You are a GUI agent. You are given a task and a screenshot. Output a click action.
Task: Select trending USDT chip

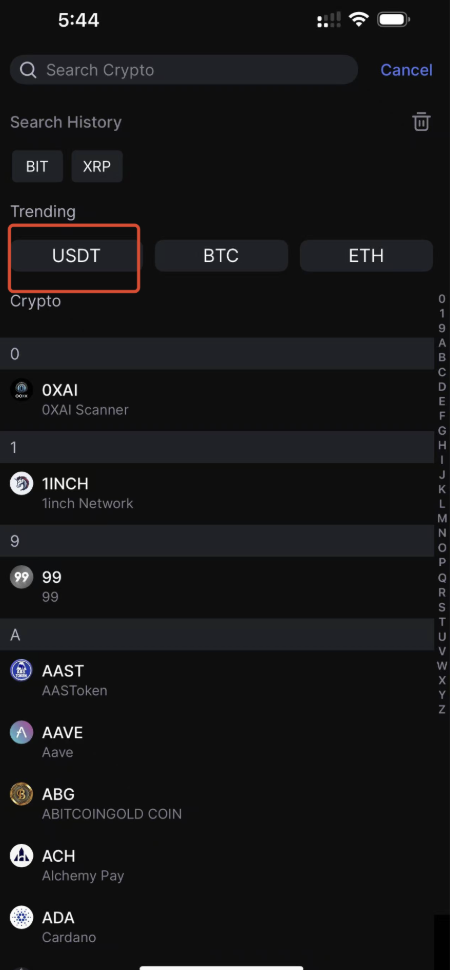click(76, 255)
